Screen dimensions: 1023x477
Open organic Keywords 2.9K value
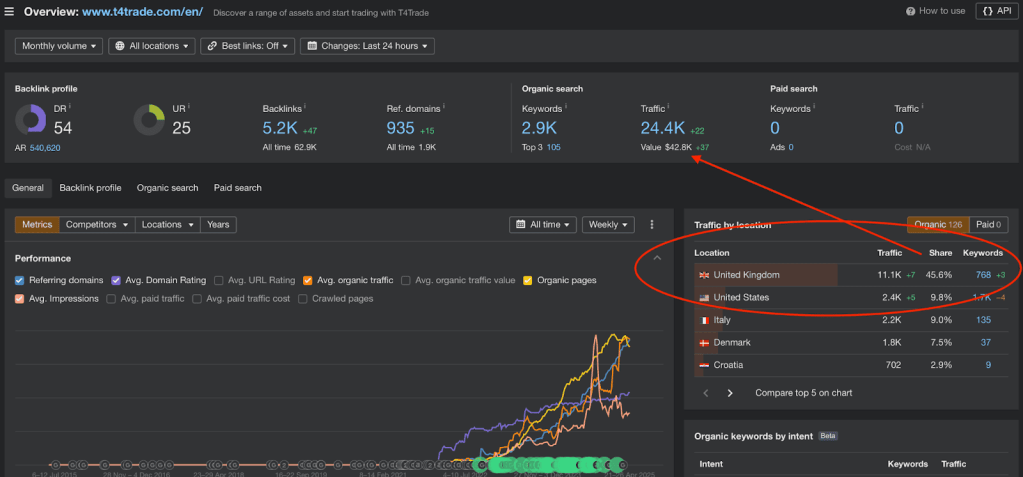coord(540,128)
